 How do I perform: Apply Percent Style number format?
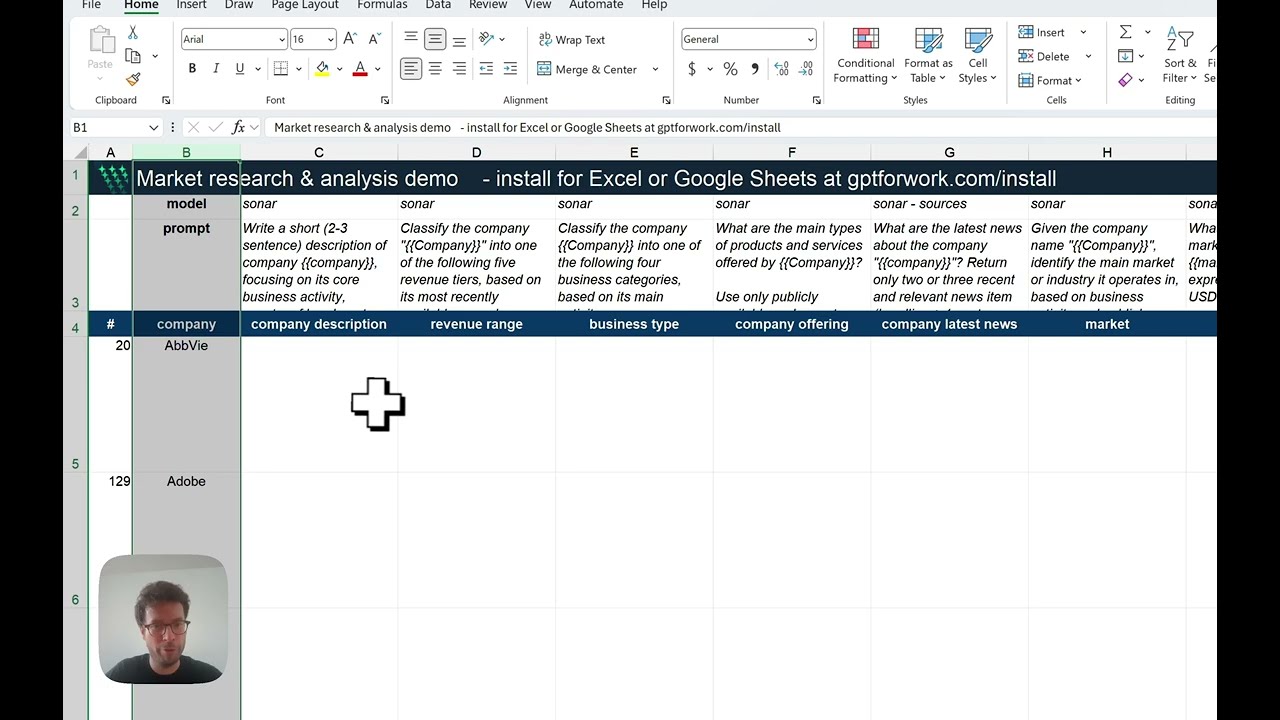tap(730, 69)
